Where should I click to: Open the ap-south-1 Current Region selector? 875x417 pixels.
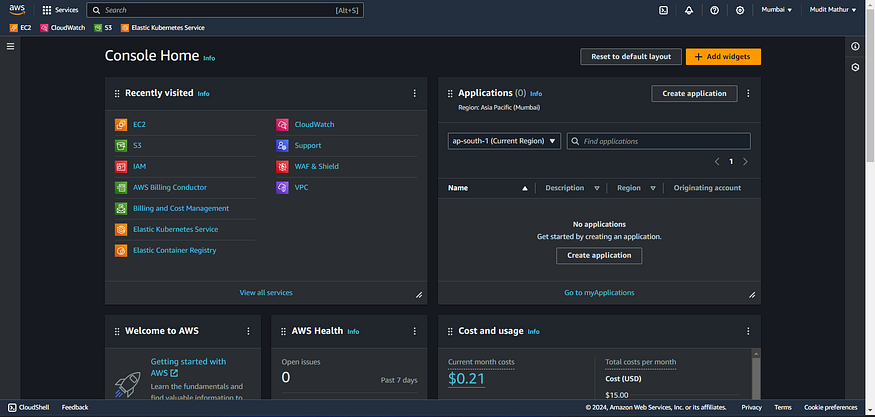[x=504, y=141]
